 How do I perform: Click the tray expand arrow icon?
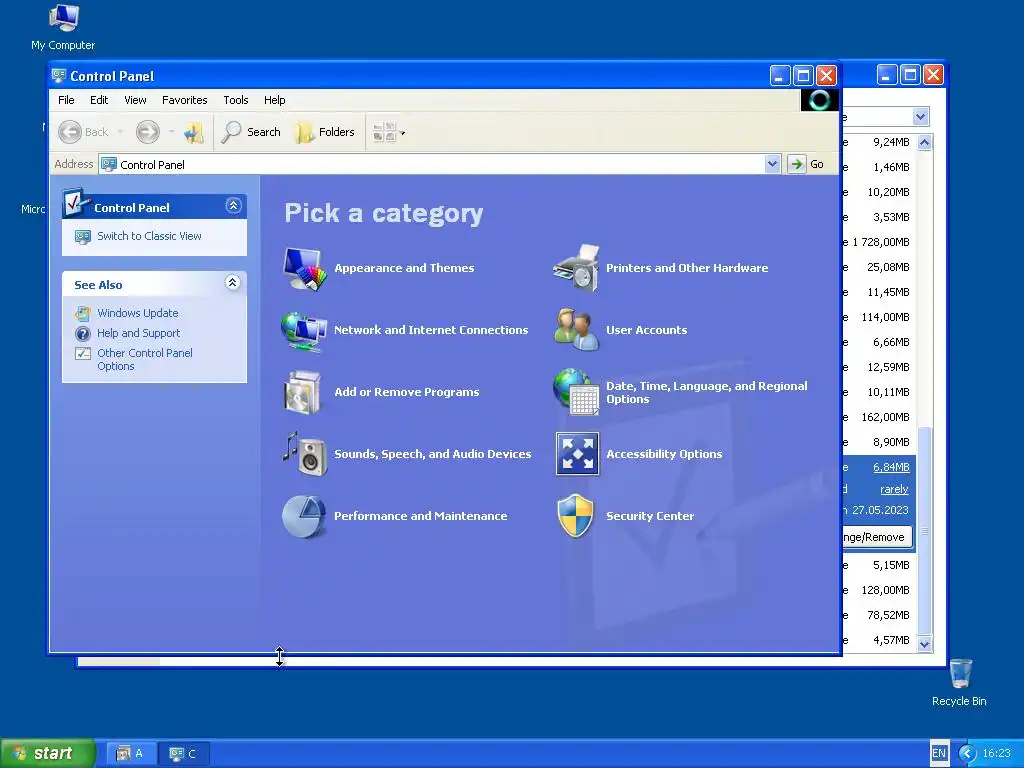coord(968,754)
